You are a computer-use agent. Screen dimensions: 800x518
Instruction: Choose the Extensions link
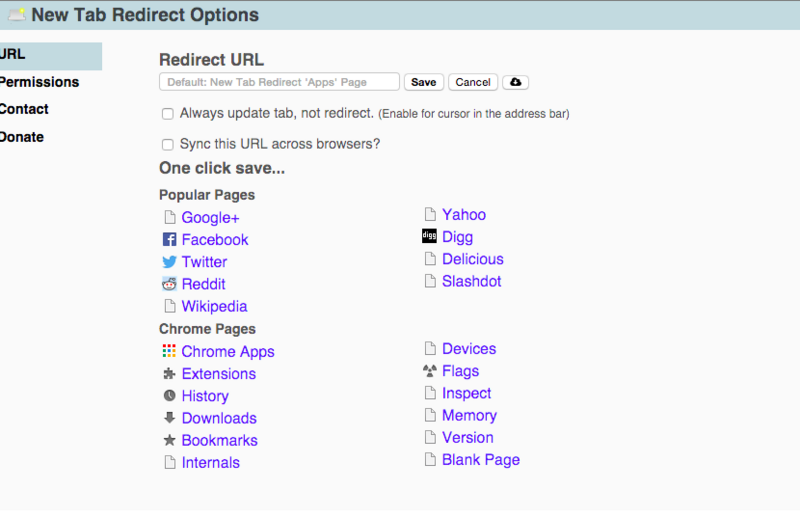[x=218, y=374]
